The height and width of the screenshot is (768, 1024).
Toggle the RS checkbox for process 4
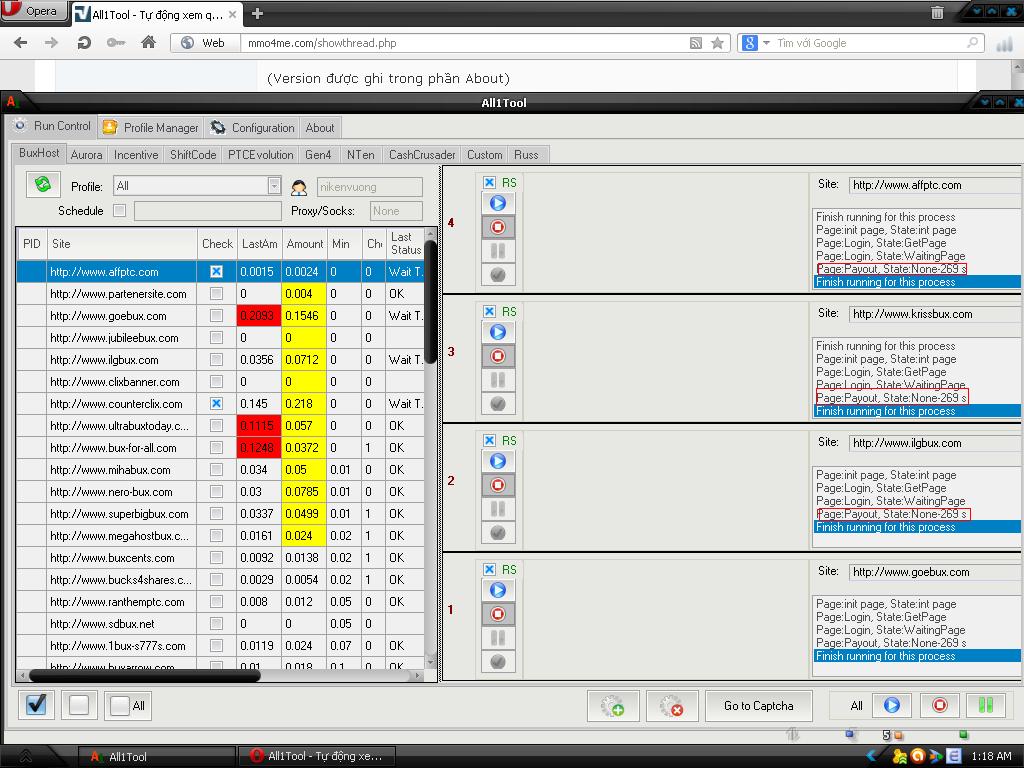point(489,183)
